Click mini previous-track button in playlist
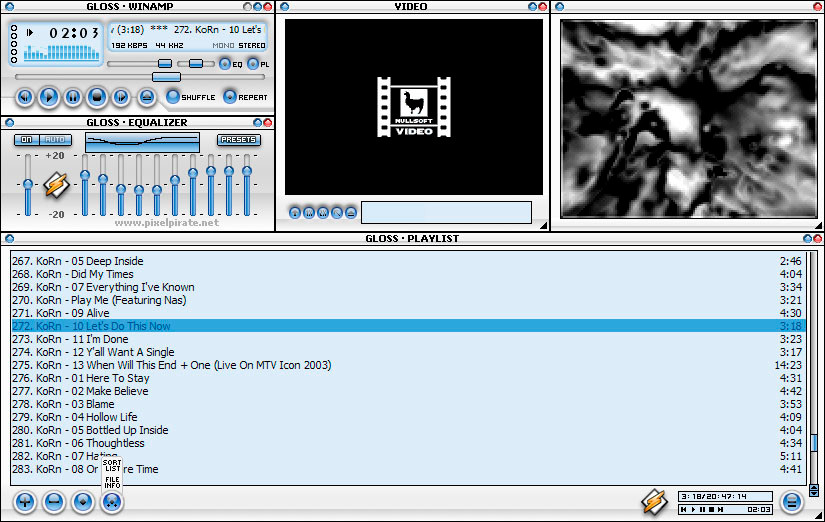Screen dimensions: 825x522 [683, 509]
